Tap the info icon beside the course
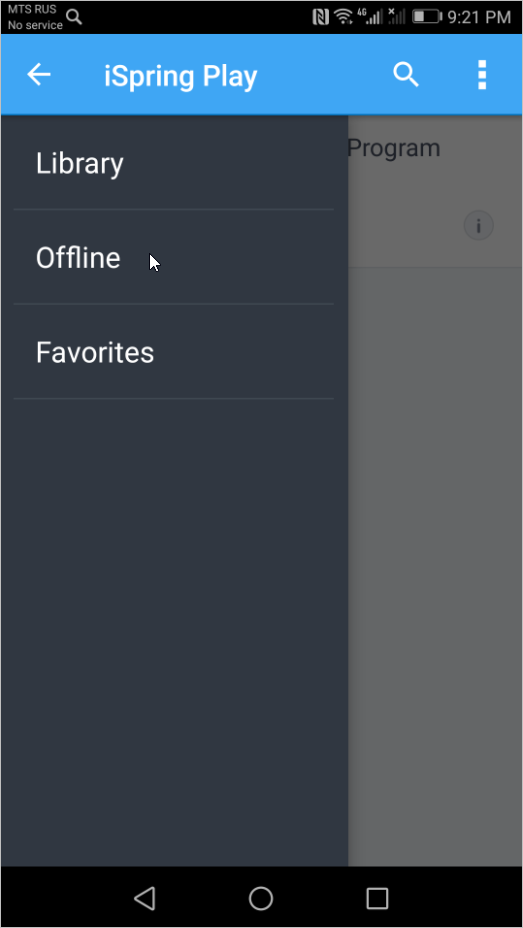Image resolution: width=523 pixels, height=928 pixels. pyautogui.click(x=478, y=226)
